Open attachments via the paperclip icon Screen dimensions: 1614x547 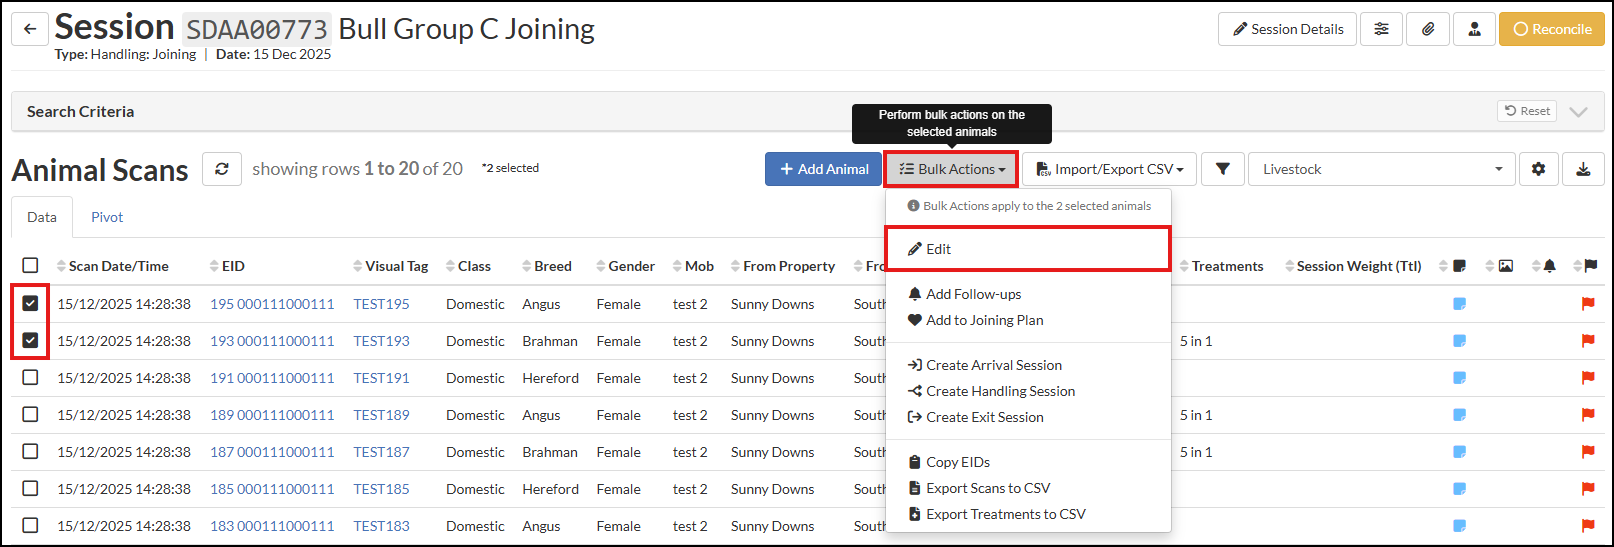click(x=1428, y=29)
